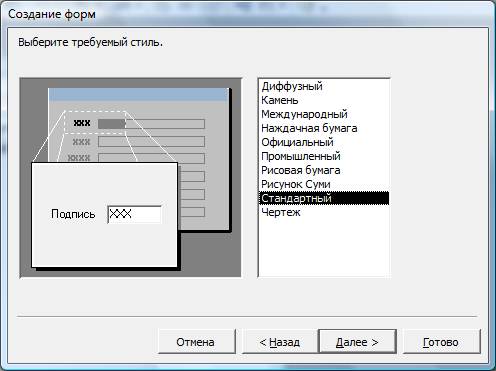
Task: Choose the Камень style
Action: pyautogui.click(x=324, y=100)
